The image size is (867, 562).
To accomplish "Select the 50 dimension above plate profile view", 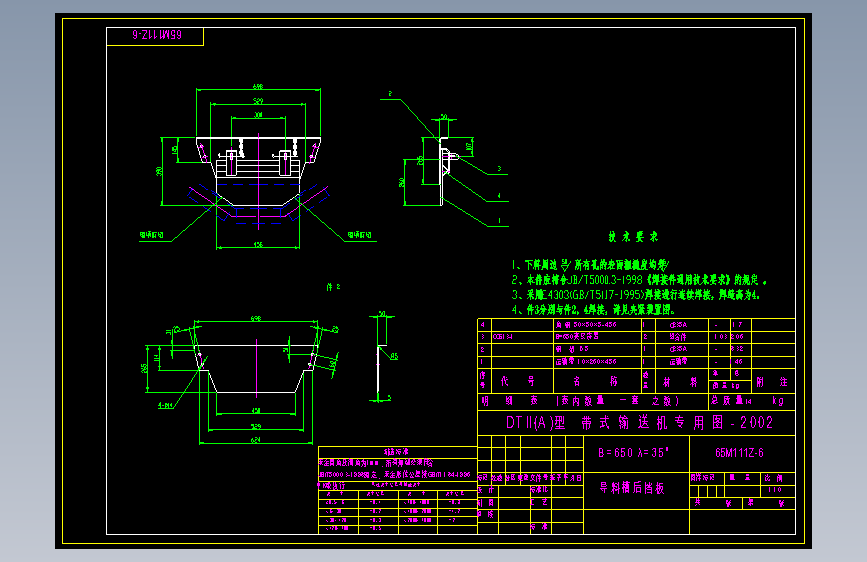I will pos(382,314).
